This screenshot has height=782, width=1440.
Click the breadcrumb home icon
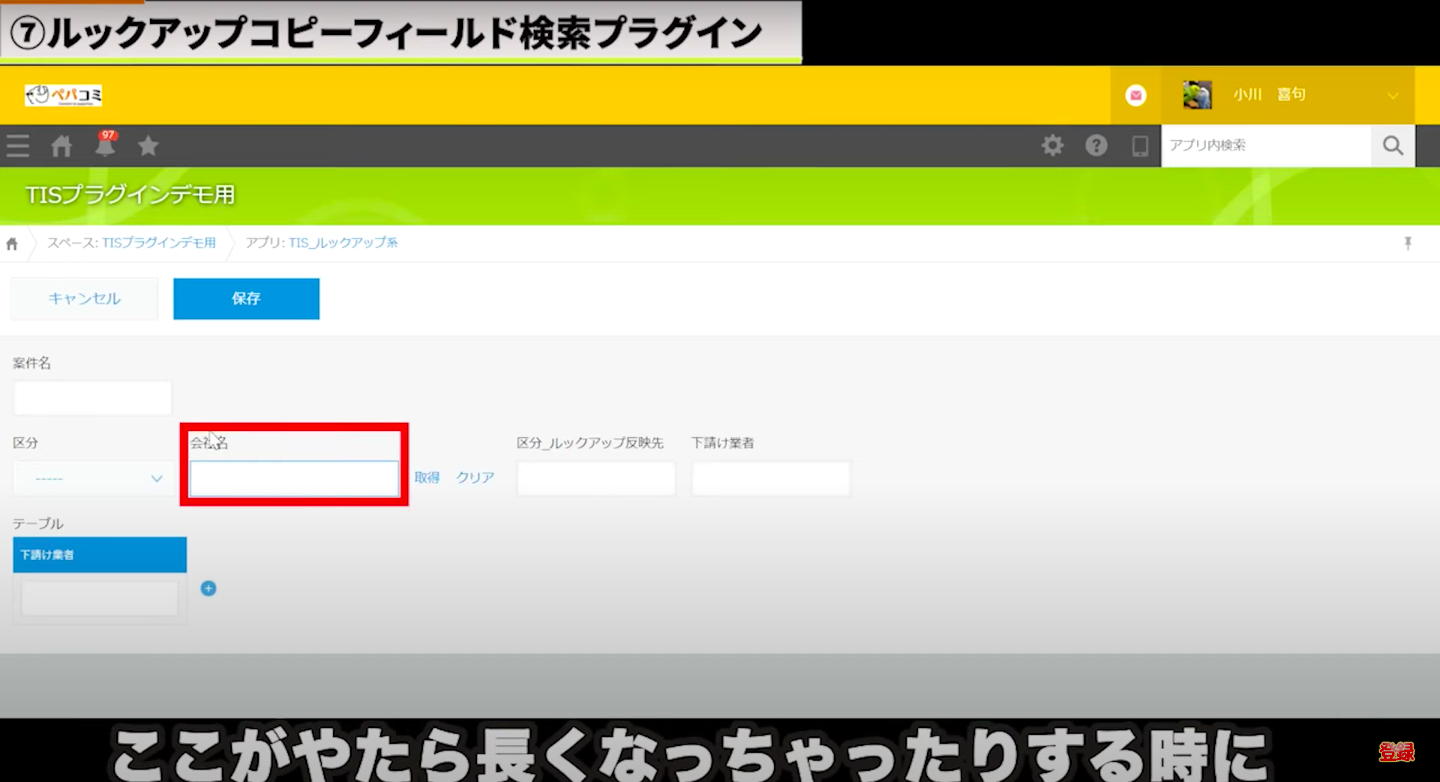pyautogui.click(x=12, y=244)
